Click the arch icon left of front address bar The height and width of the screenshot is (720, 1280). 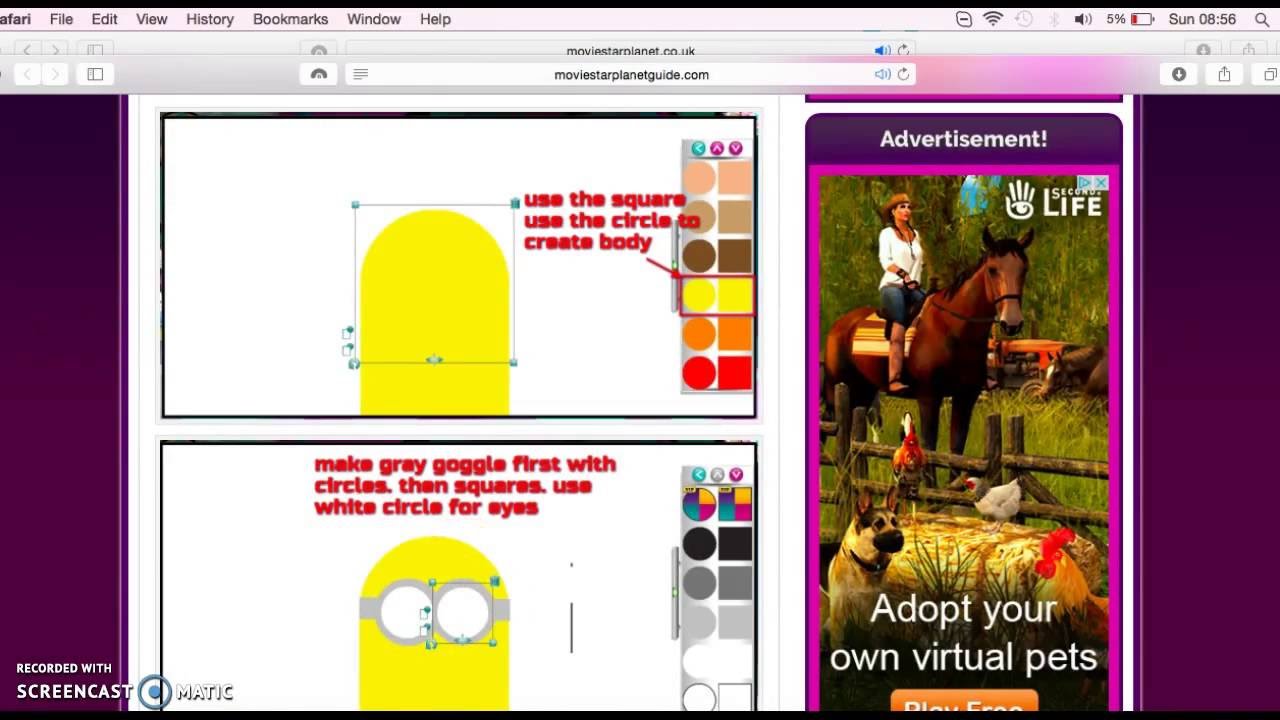pyautogui.click(x=319, y=74)
